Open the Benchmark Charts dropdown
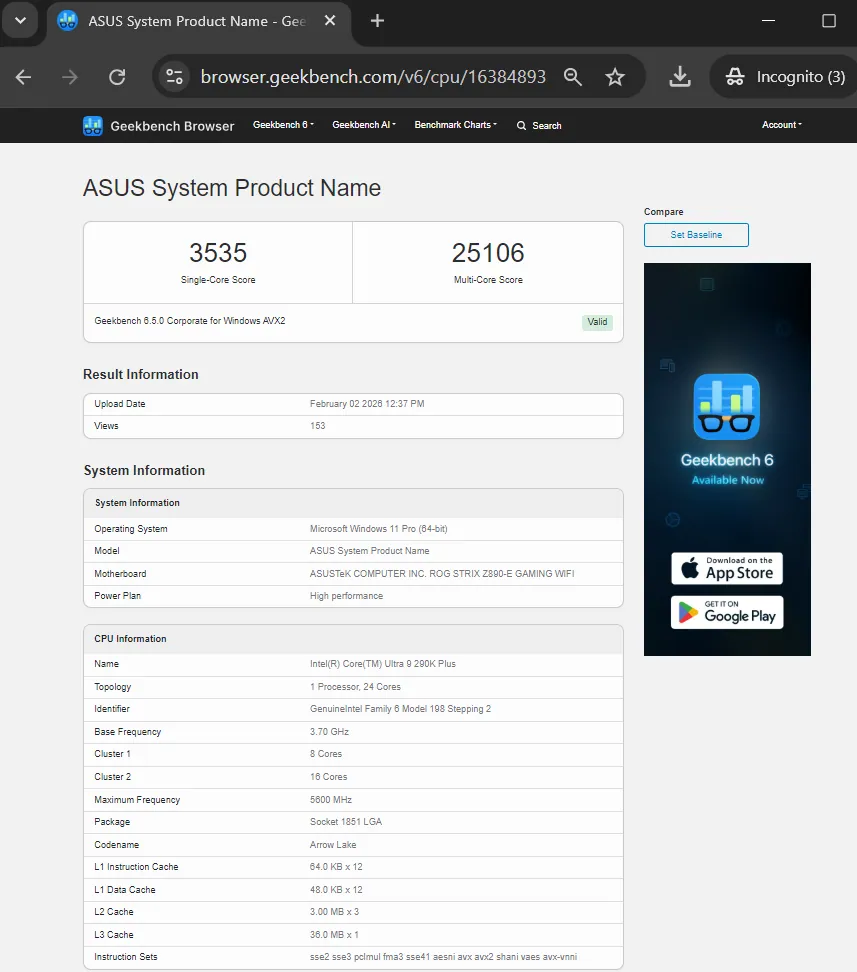Viewport: 857px width, 972px height. [455, 125]
